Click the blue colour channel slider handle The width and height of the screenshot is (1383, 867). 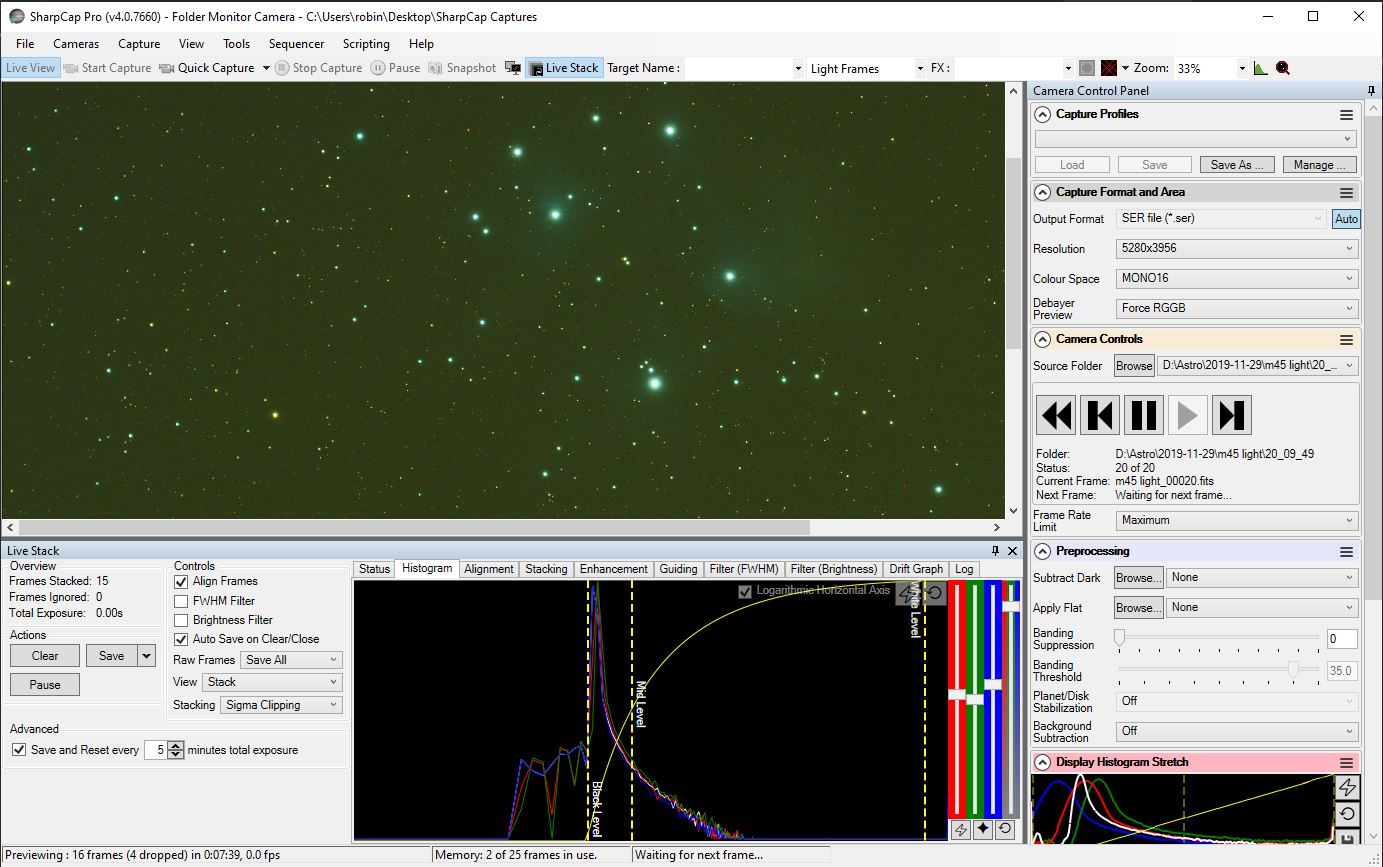[x=993, y=684]
